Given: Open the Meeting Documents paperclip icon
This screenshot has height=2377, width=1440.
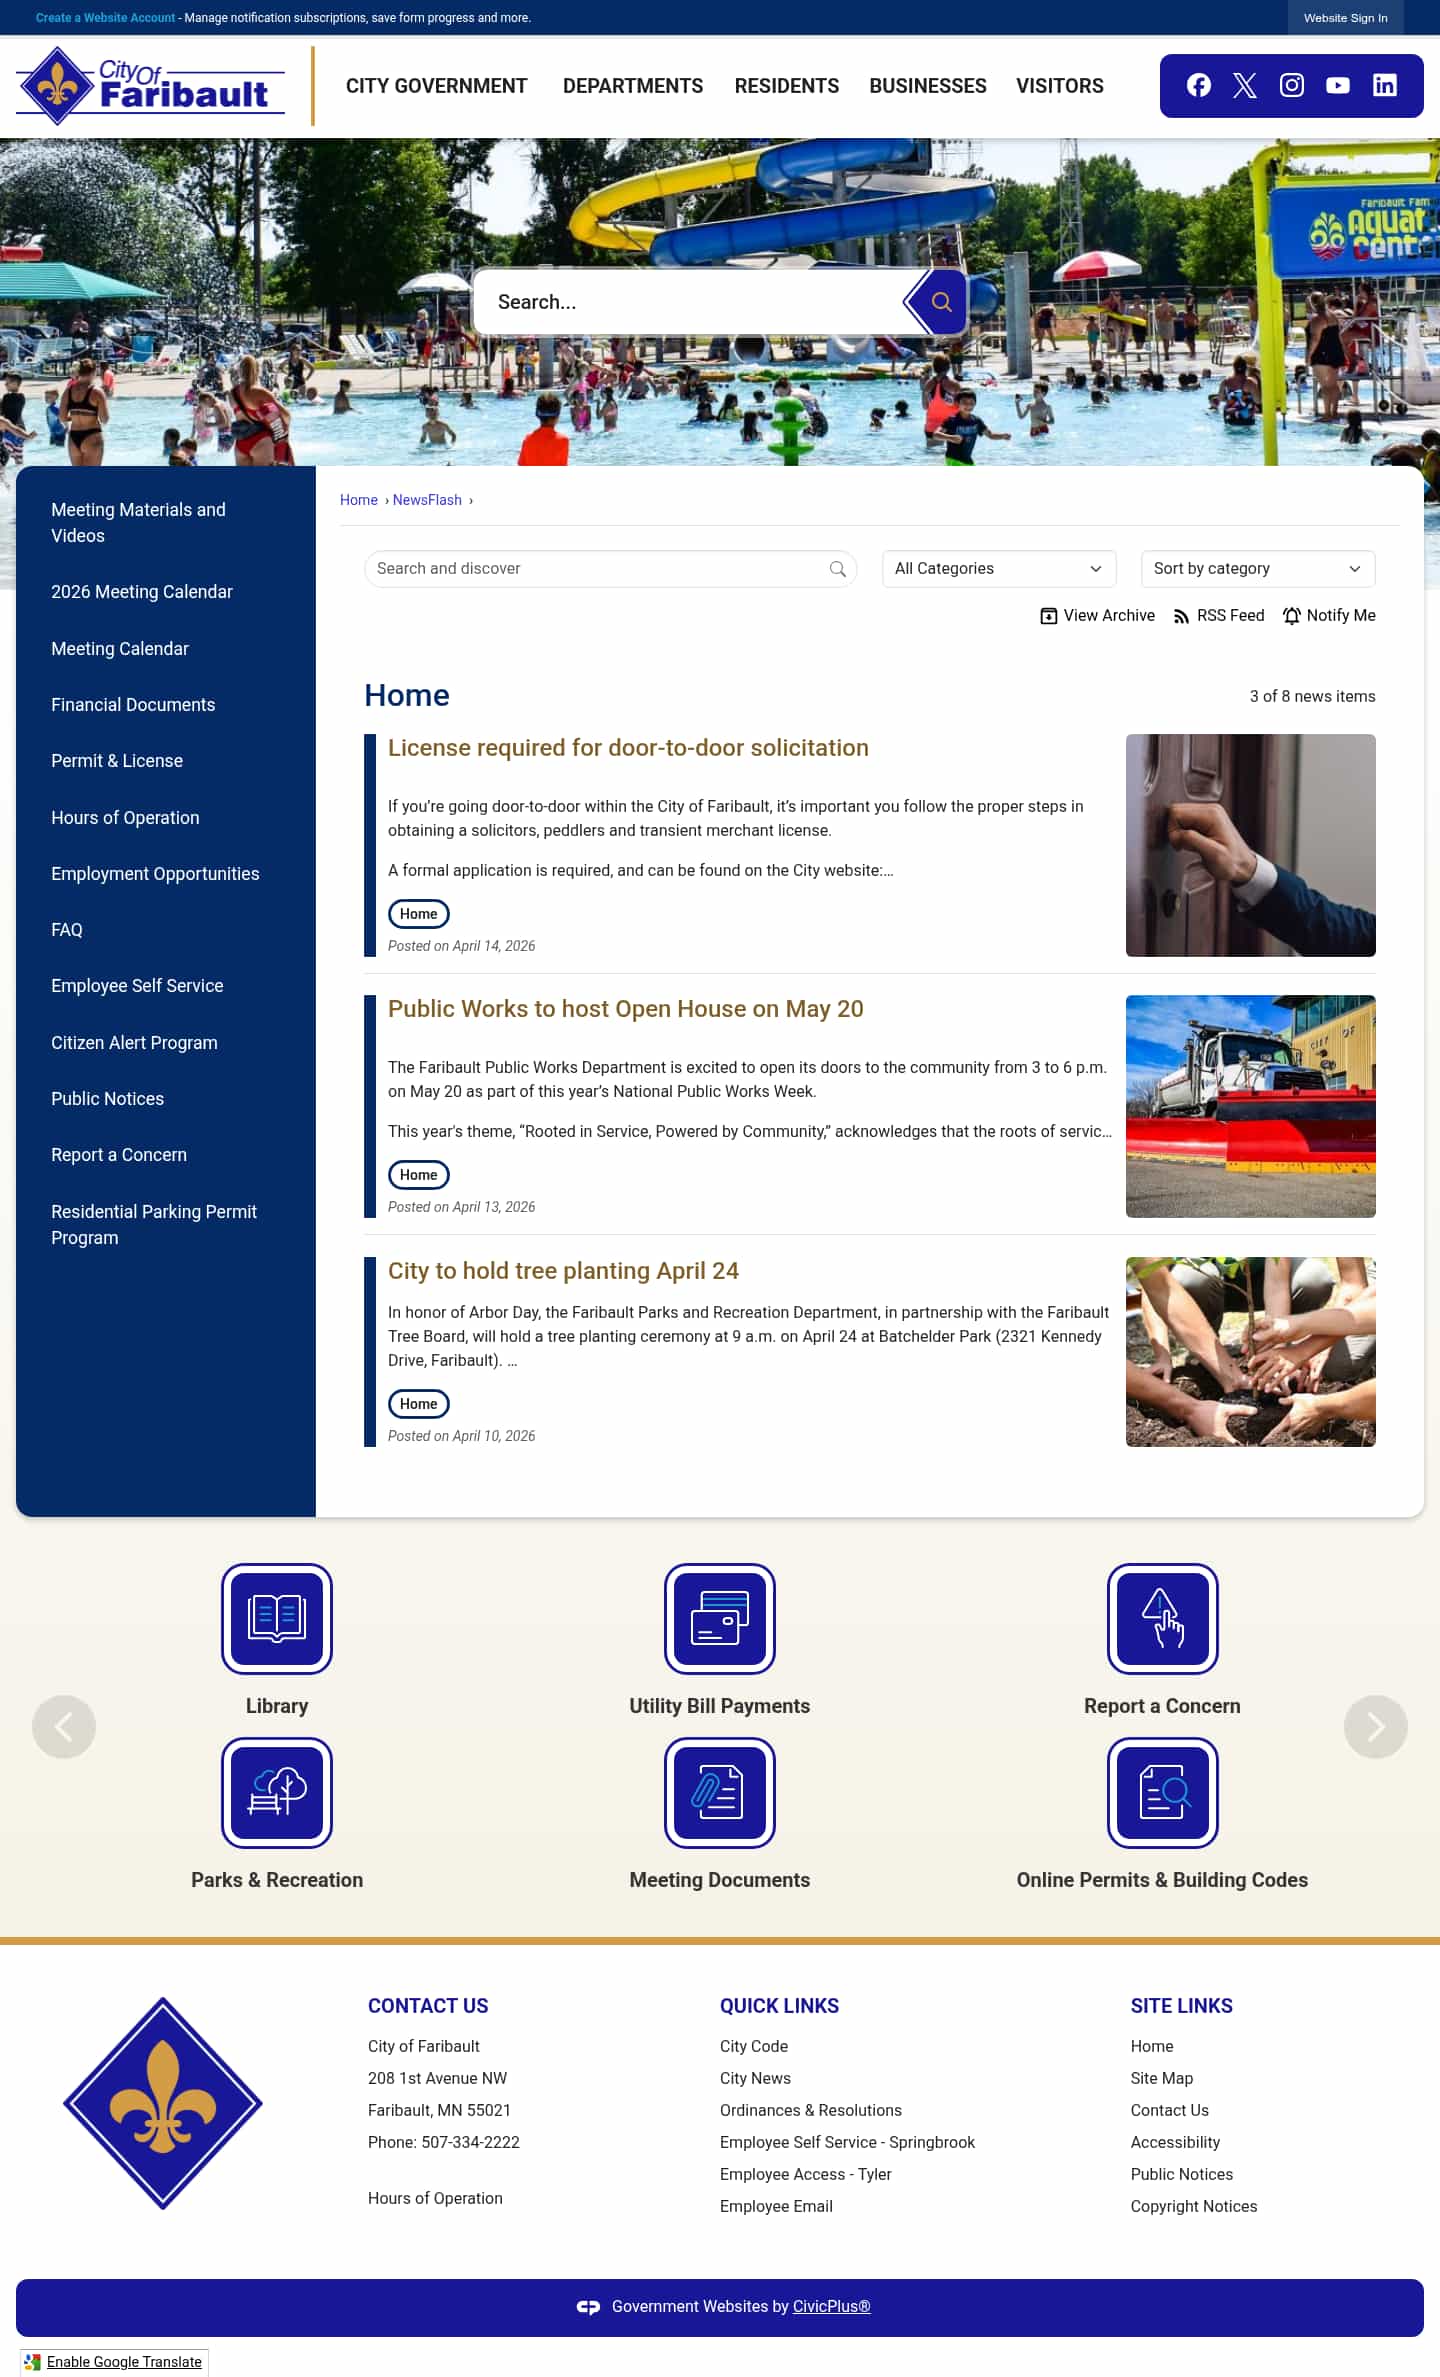Looking at the screenshot, I should 720,1793.
